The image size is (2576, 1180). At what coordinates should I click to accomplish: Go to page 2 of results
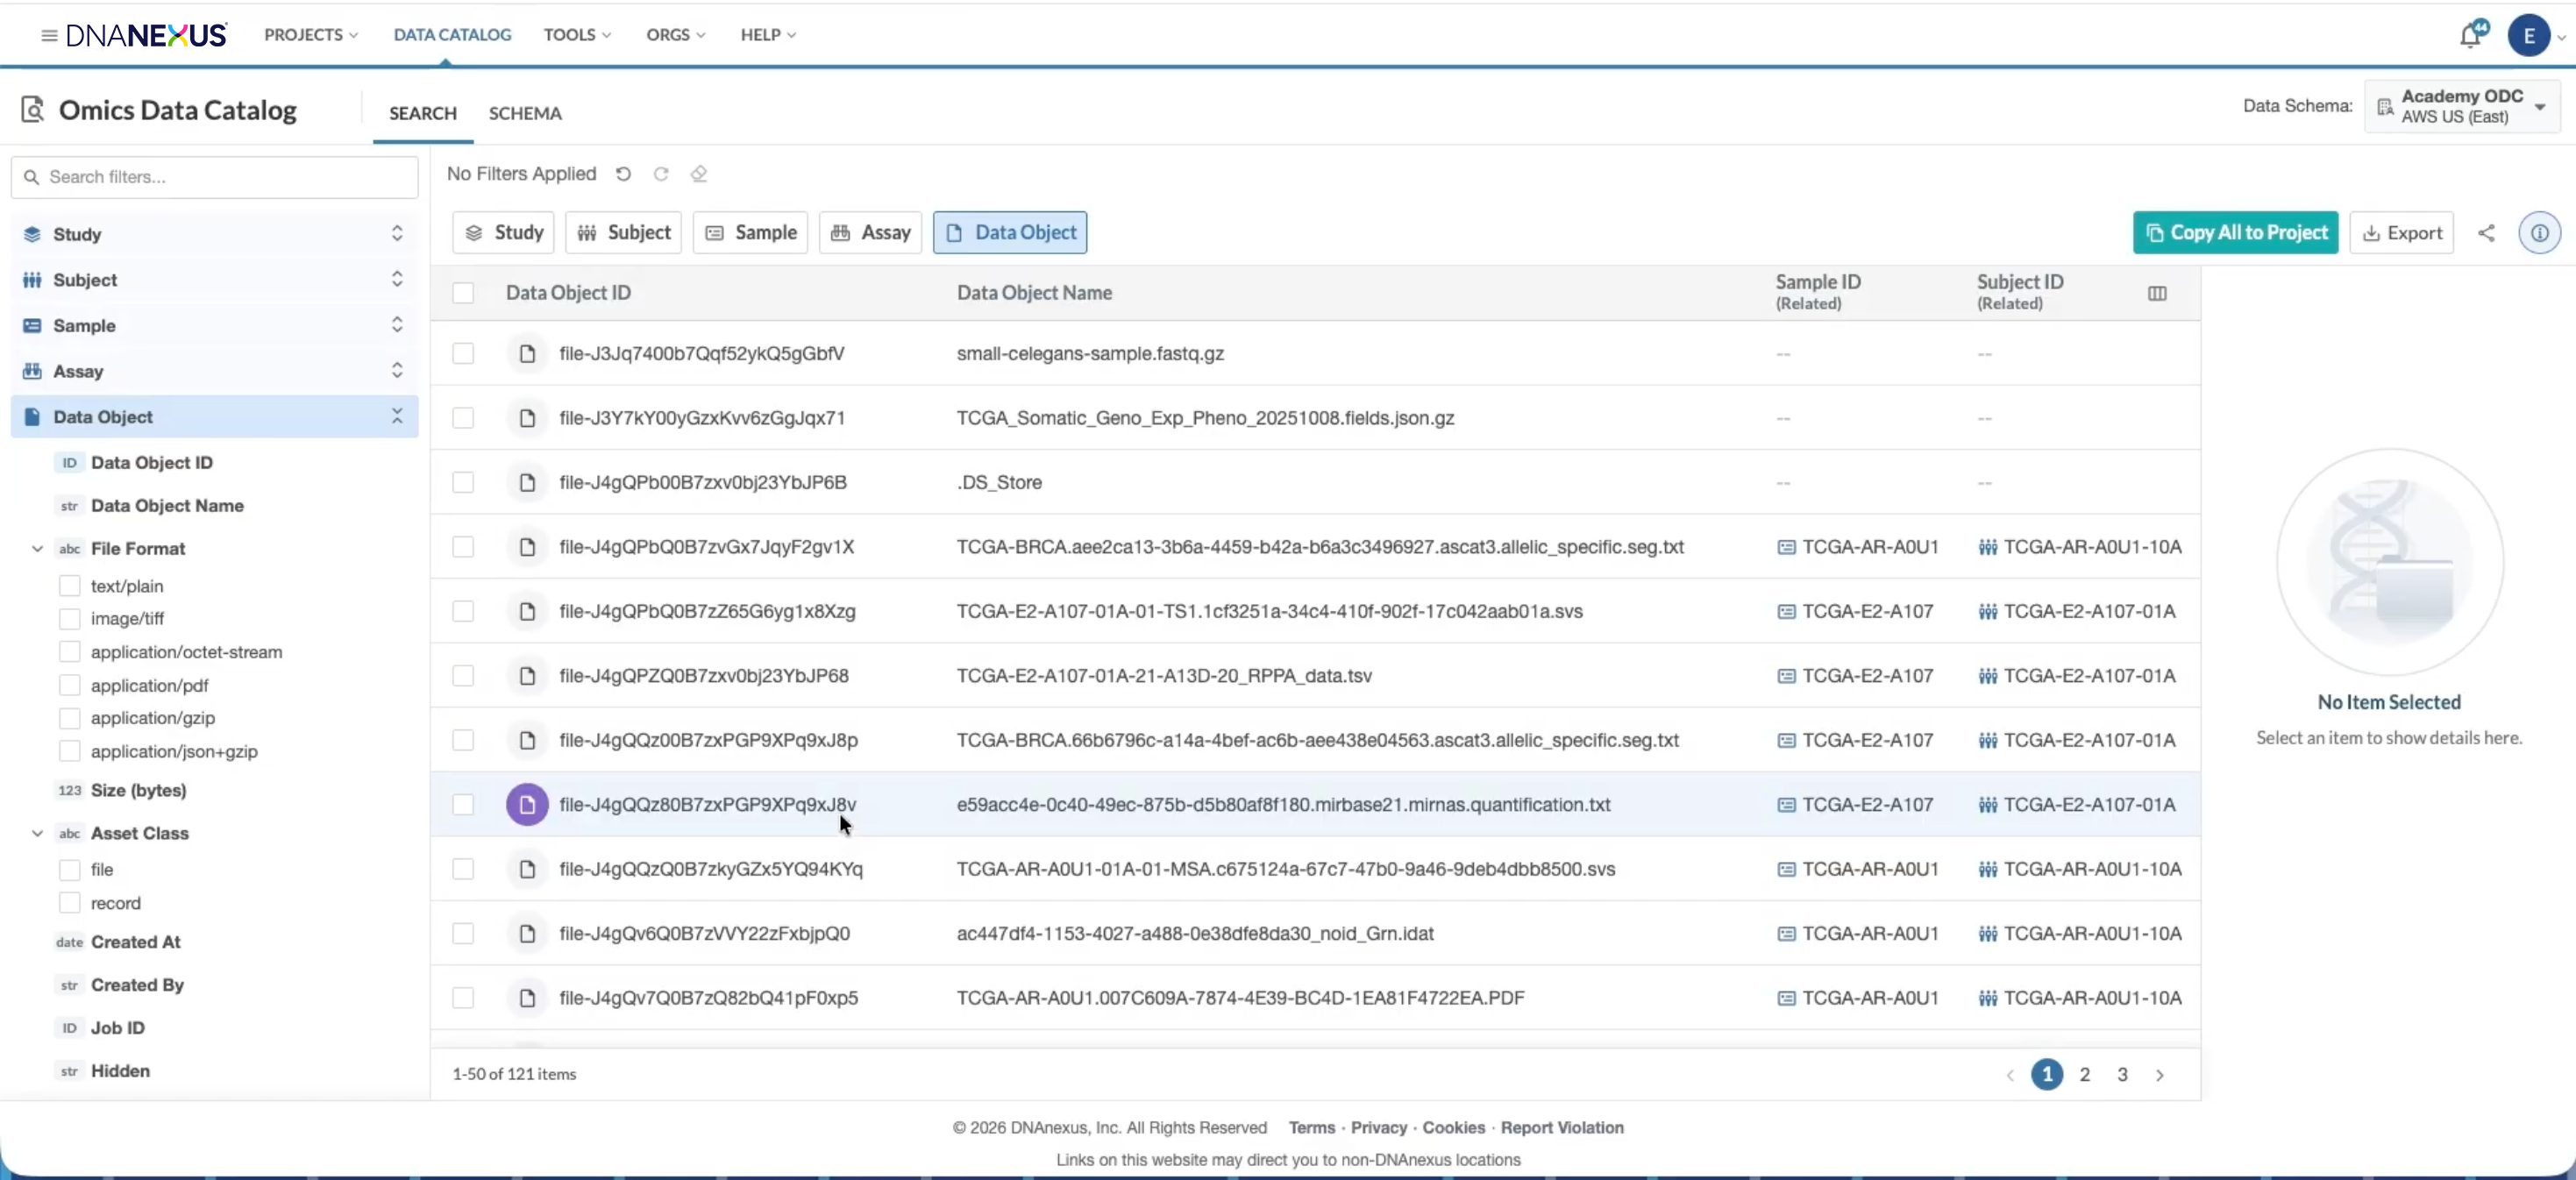(x=2085, y=1075)
